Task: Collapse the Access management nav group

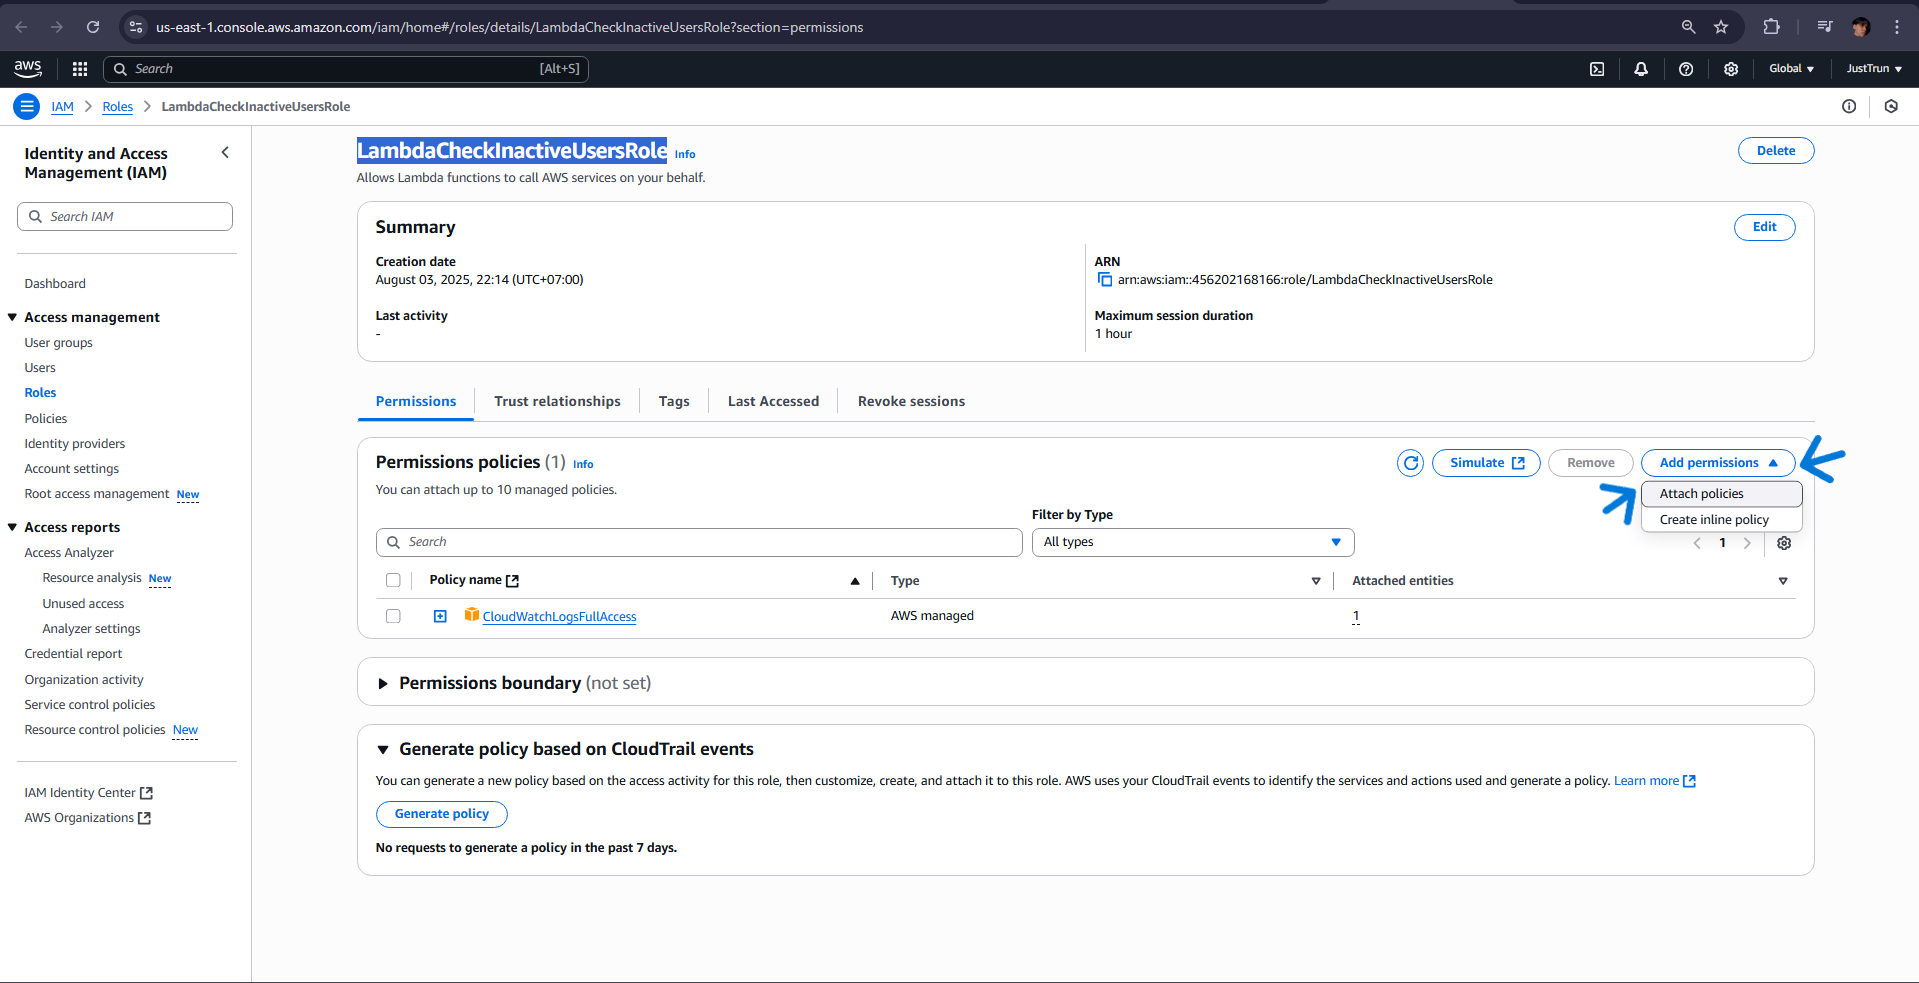Action: (x=12, y=317)
